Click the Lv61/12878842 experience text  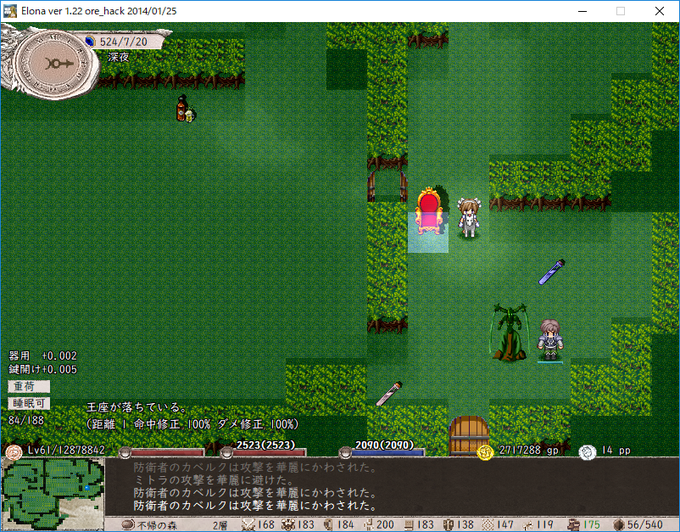point(66,450)
